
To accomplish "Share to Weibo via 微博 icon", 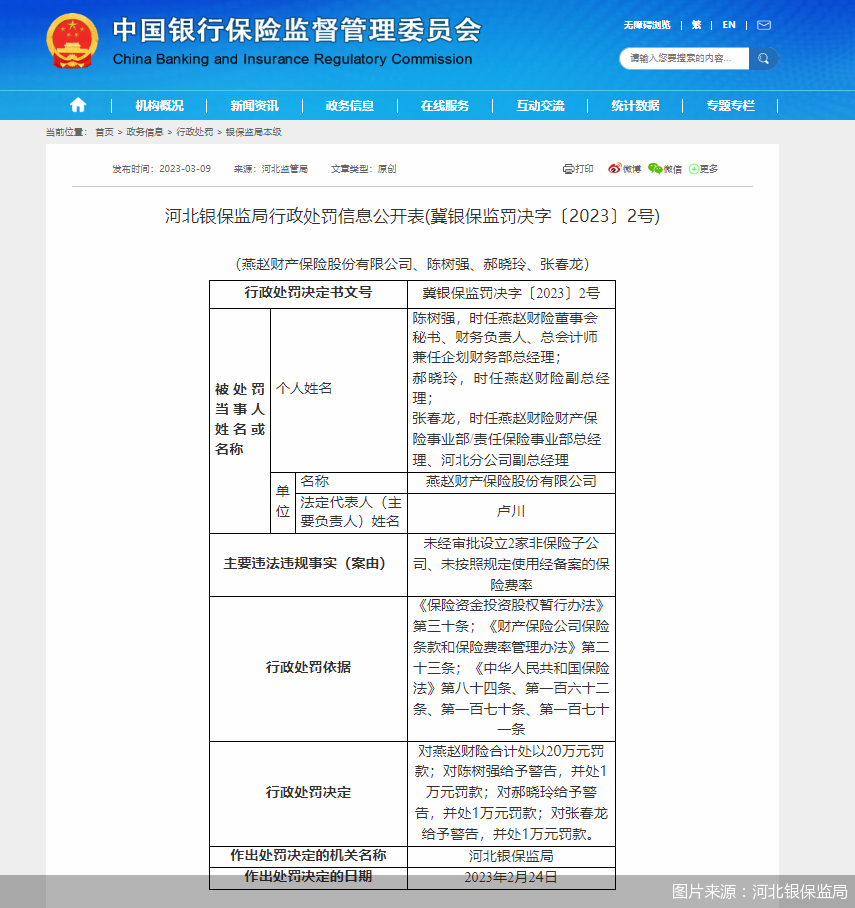I will click(624, 169).
